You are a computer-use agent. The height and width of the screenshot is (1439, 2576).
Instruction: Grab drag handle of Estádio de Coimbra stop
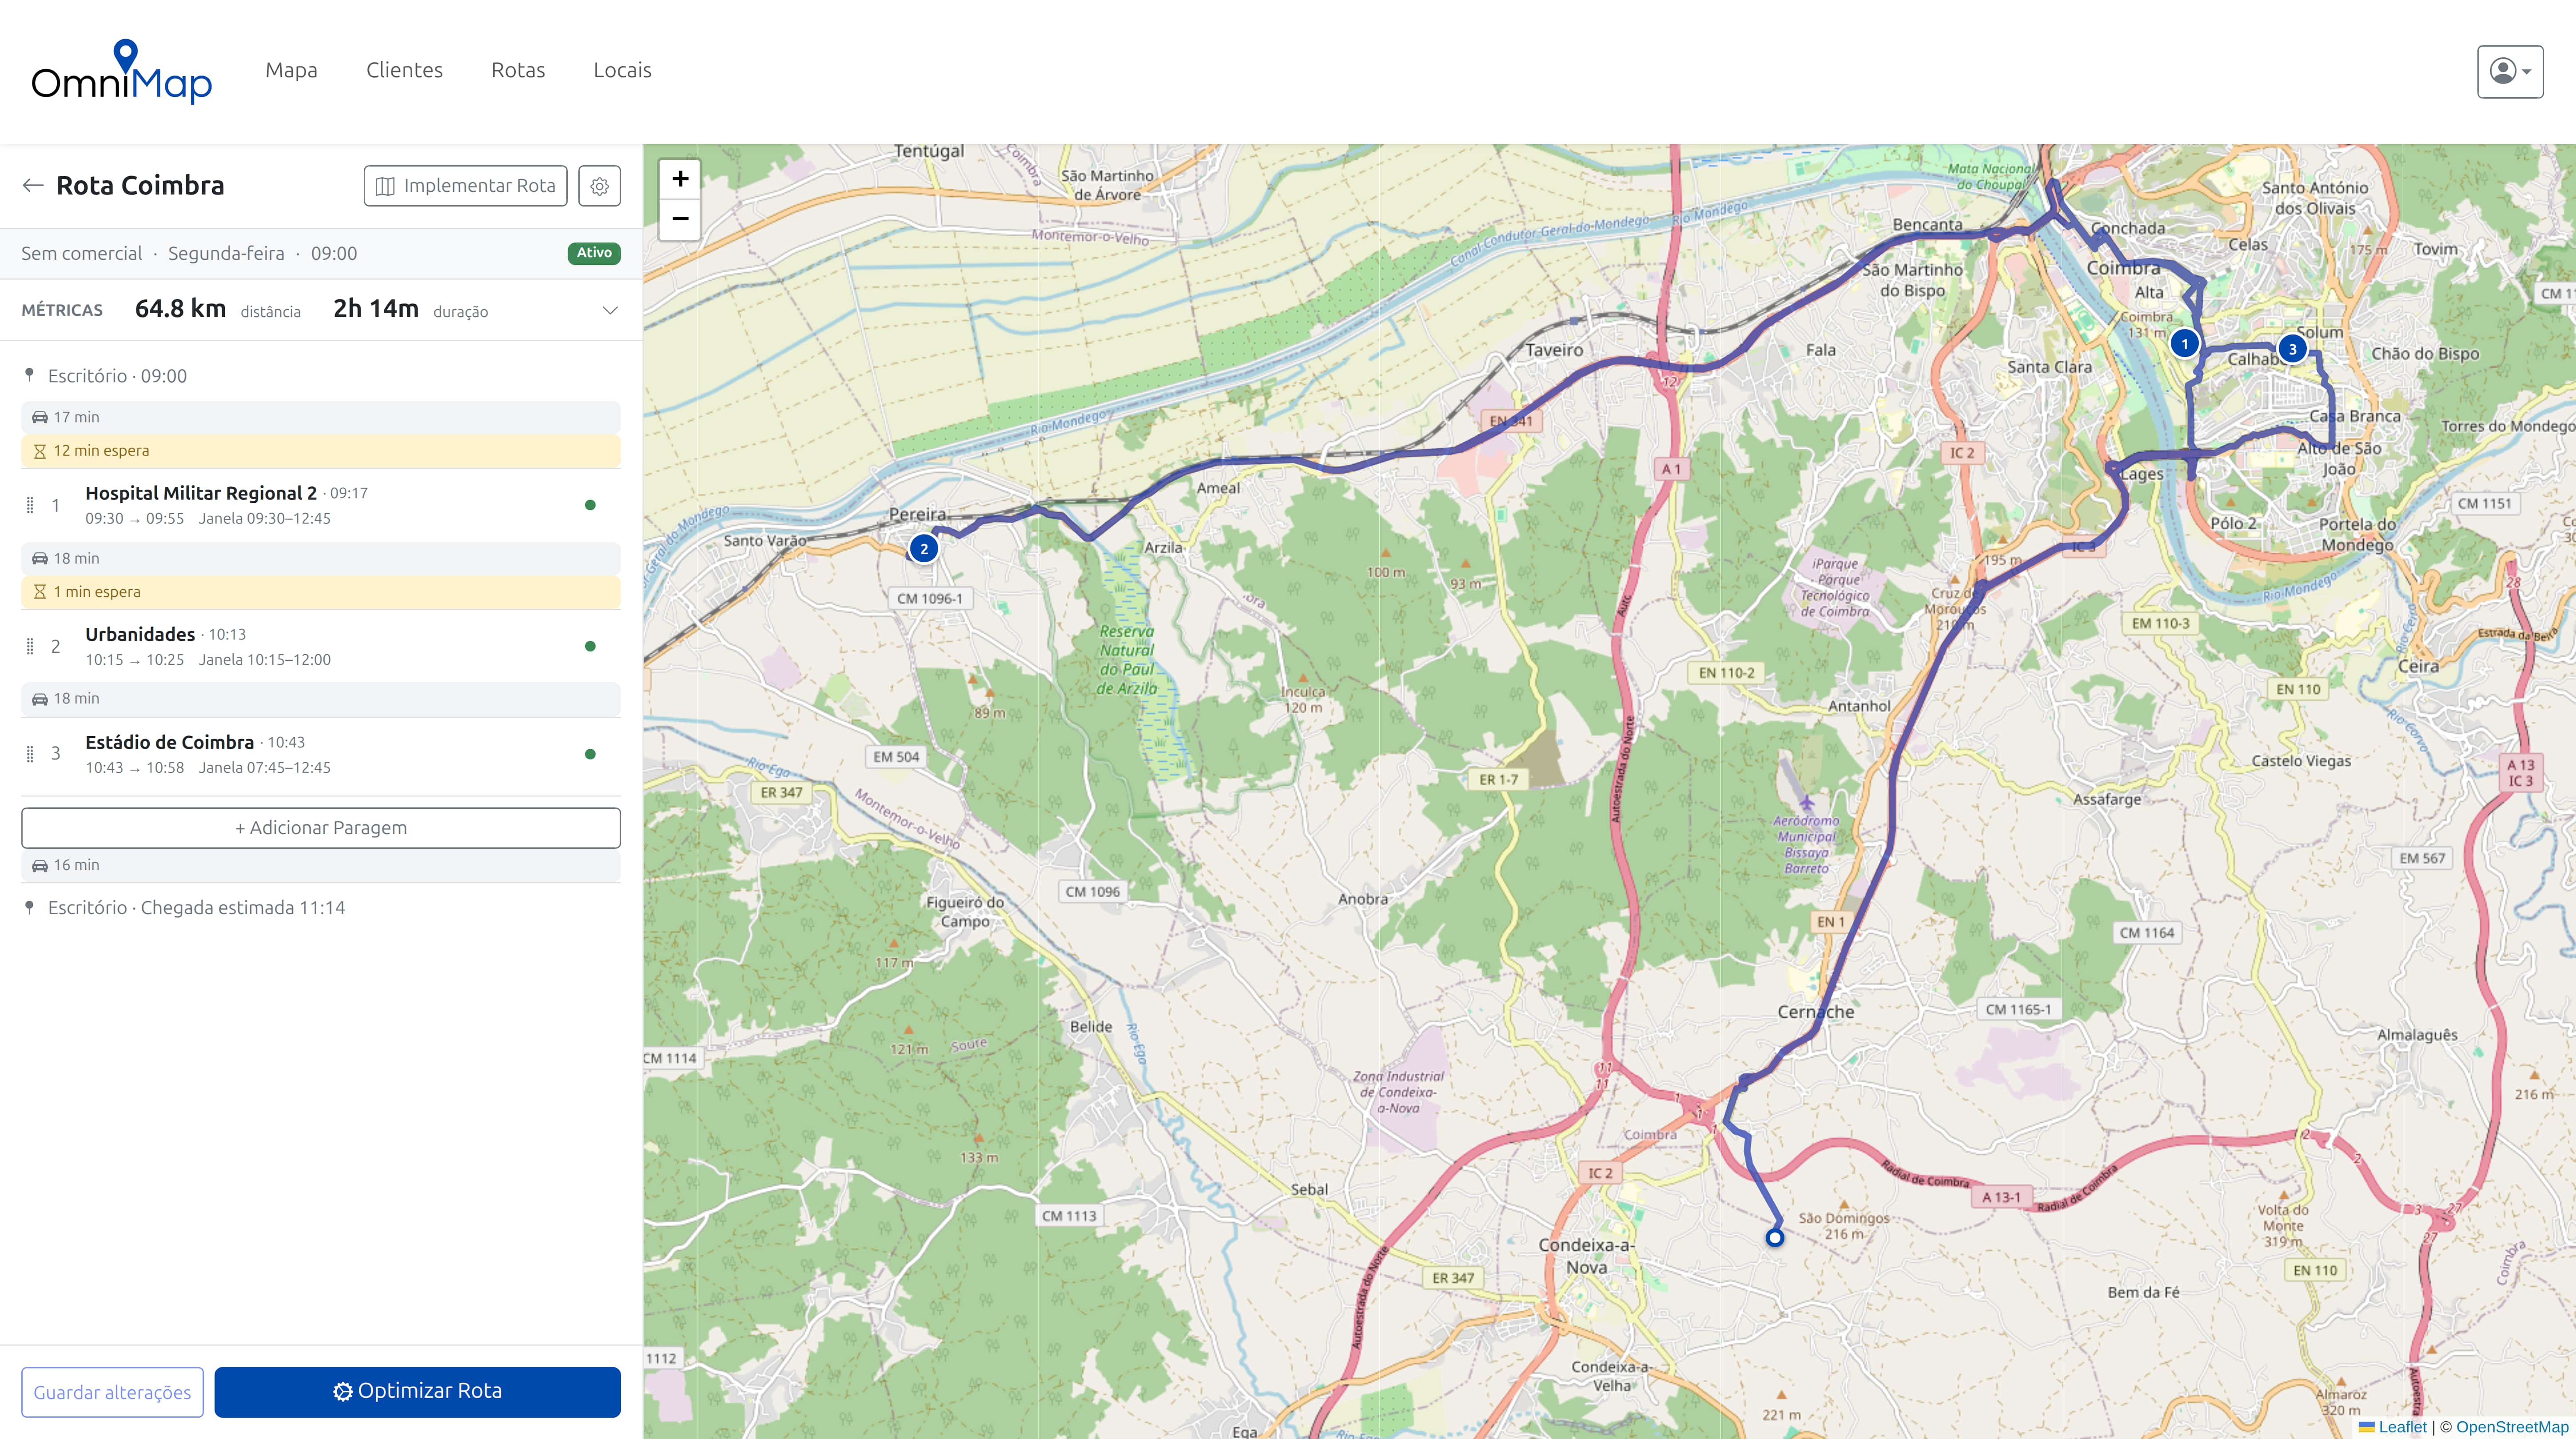click(30, 754)
